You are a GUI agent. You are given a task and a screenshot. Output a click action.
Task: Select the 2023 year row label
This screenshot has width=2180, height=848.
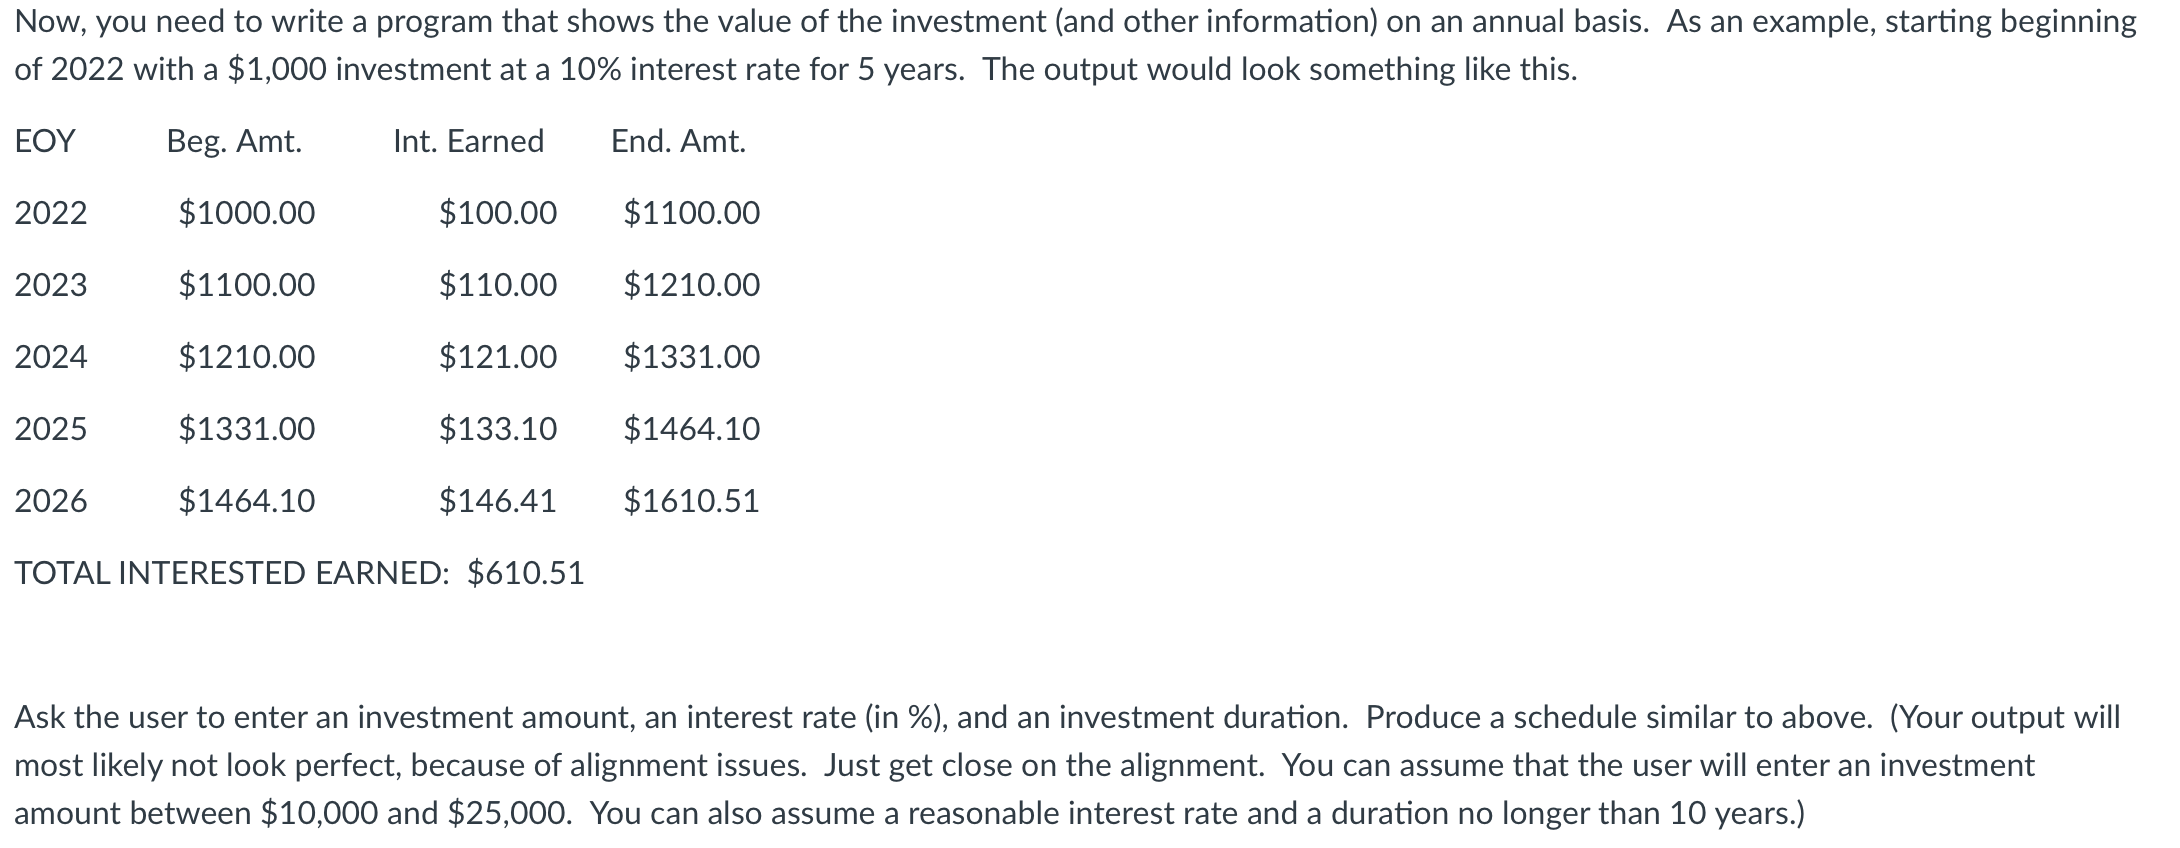tap(51, 285)
